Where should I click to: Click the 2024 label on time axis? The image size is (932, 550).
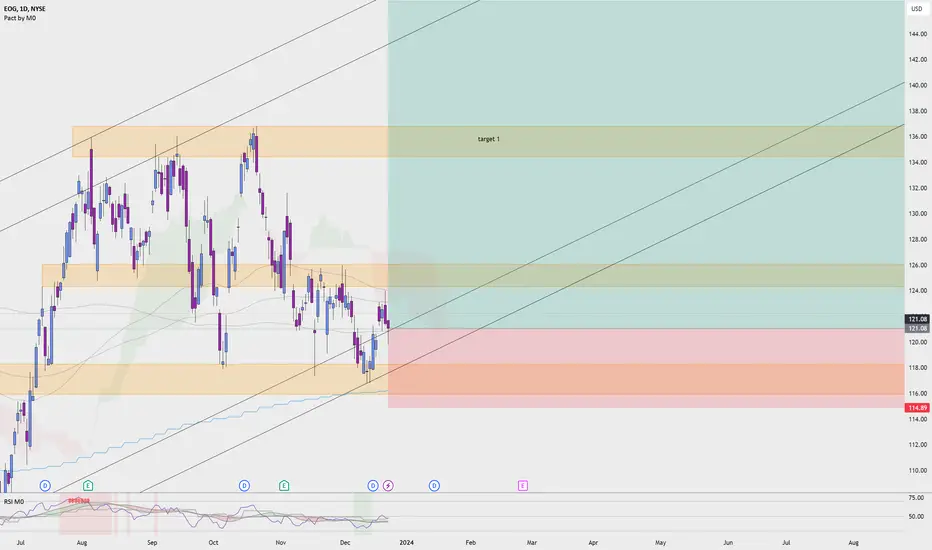pos(407,542)
